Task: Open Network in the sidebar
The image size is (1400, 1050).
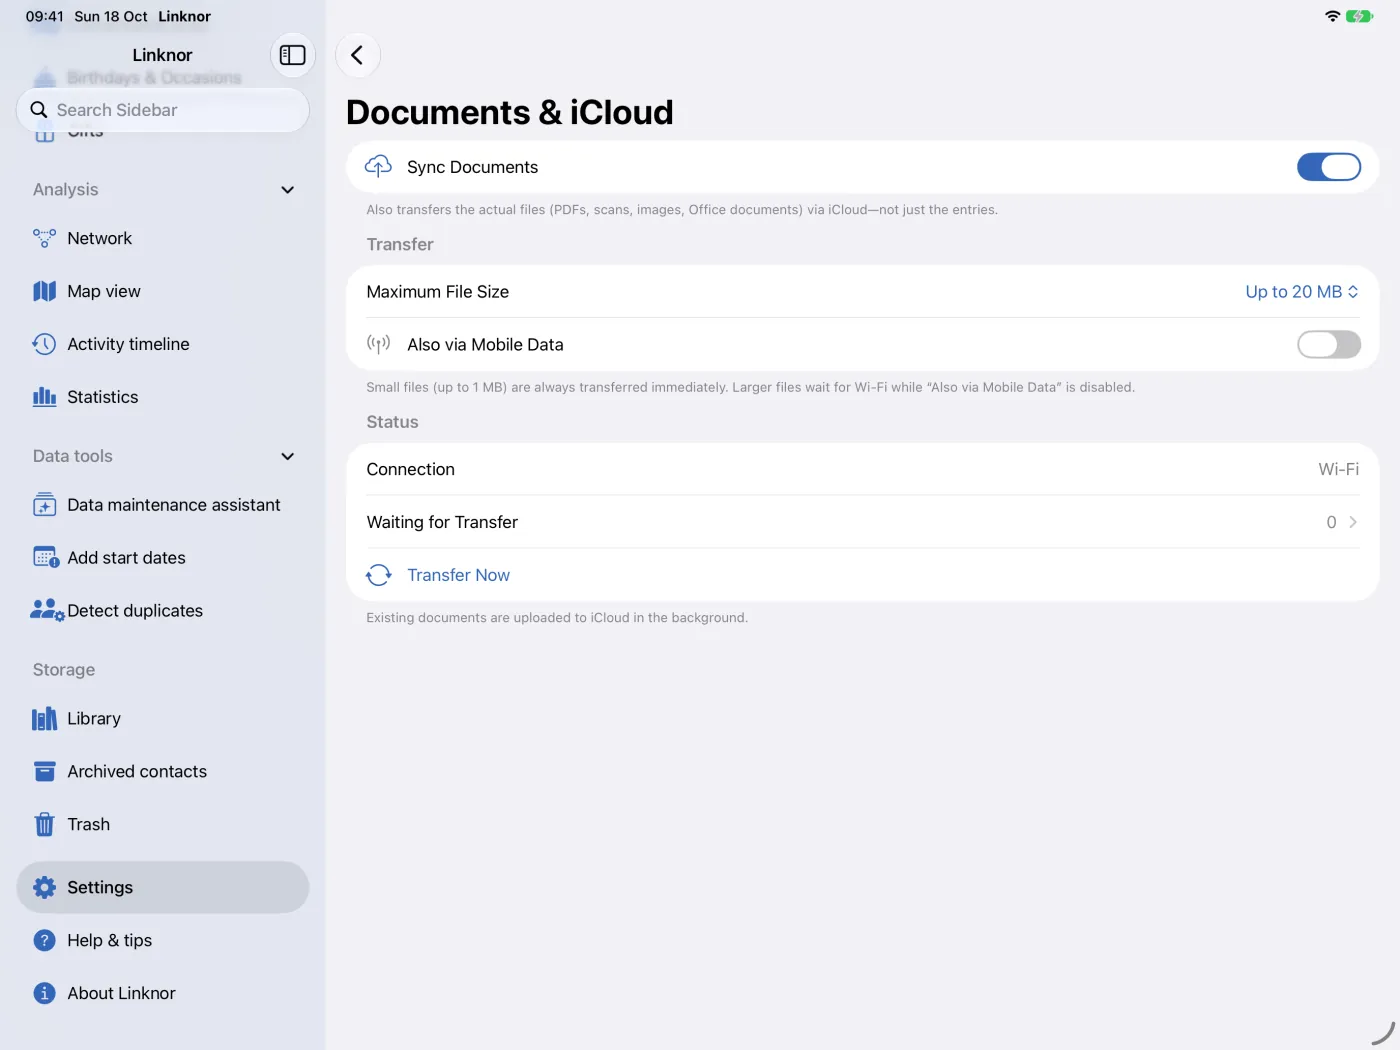Action: point(163,238)
